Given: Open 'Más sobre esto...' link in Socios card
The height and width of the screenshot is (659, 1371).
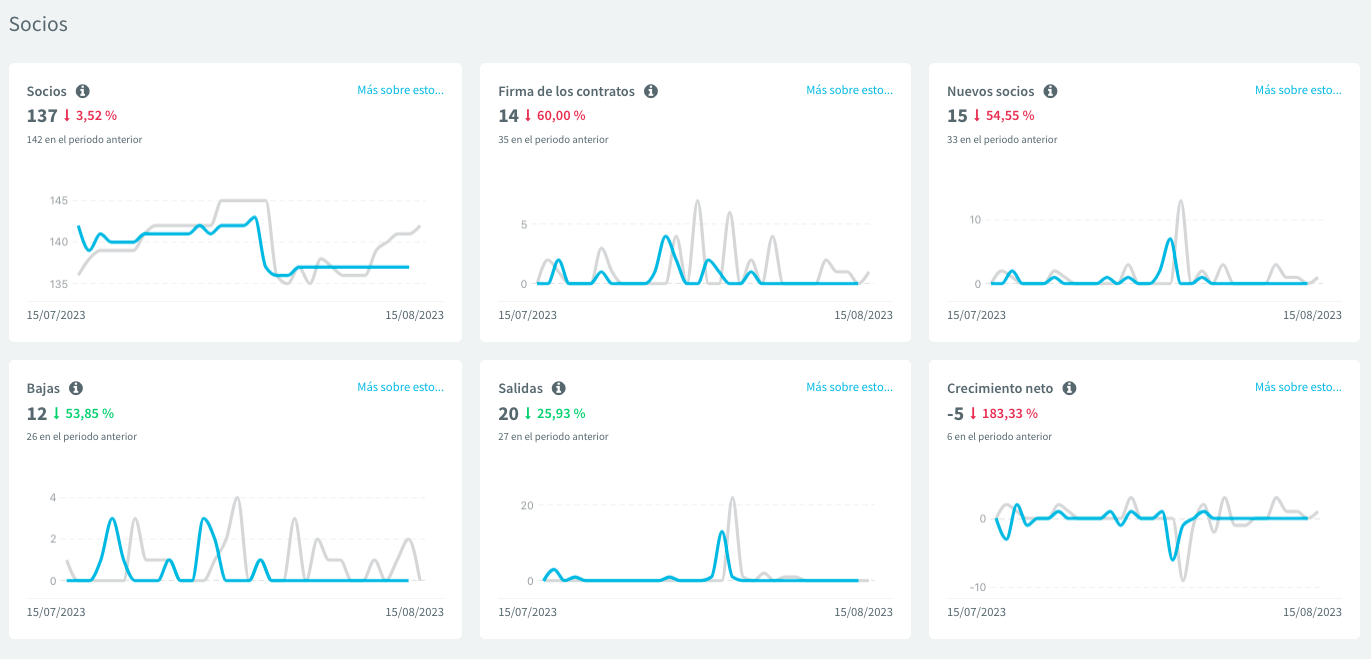Looking at the screenshot, I should point(400,90).
